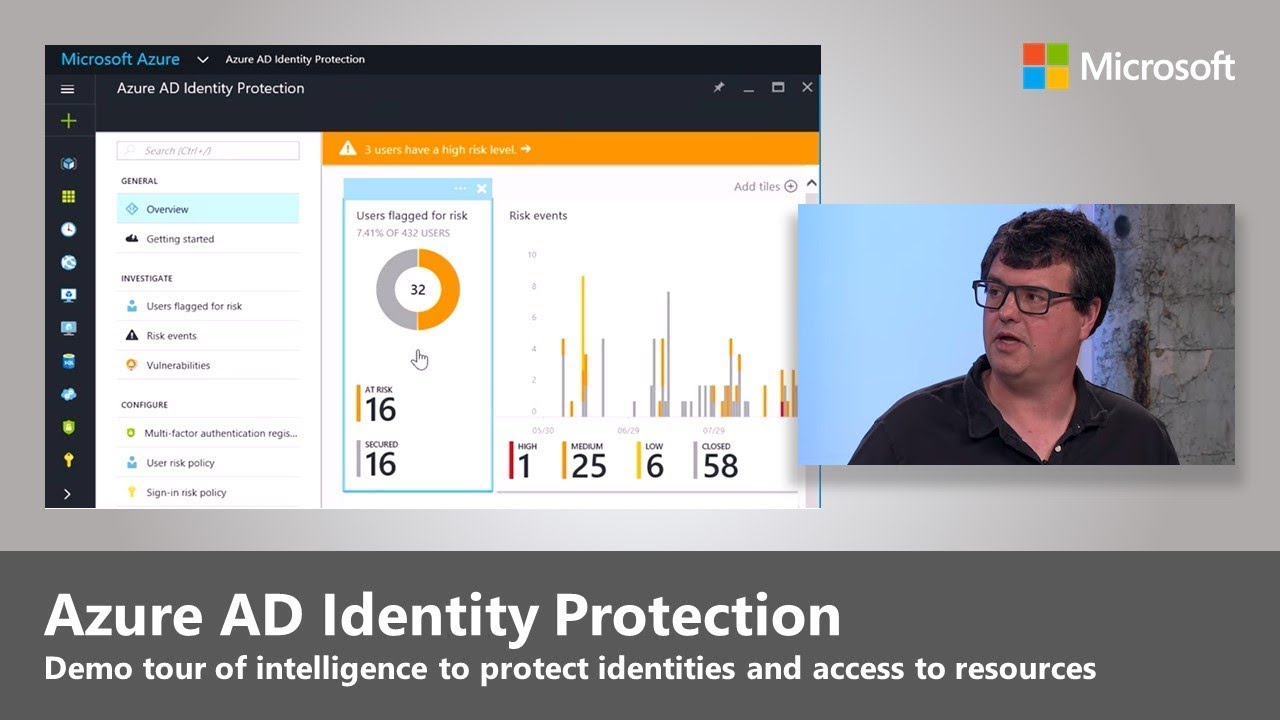Image resolution: width=1280 pixels, height=720 pixels.
Task: Open Users flagged for risk menu item
Action: [208, 306]
